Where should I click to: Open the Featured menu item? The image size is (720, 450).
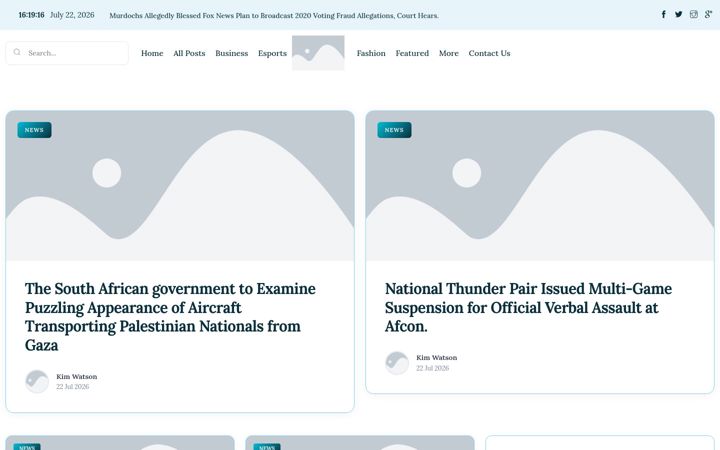412,53
